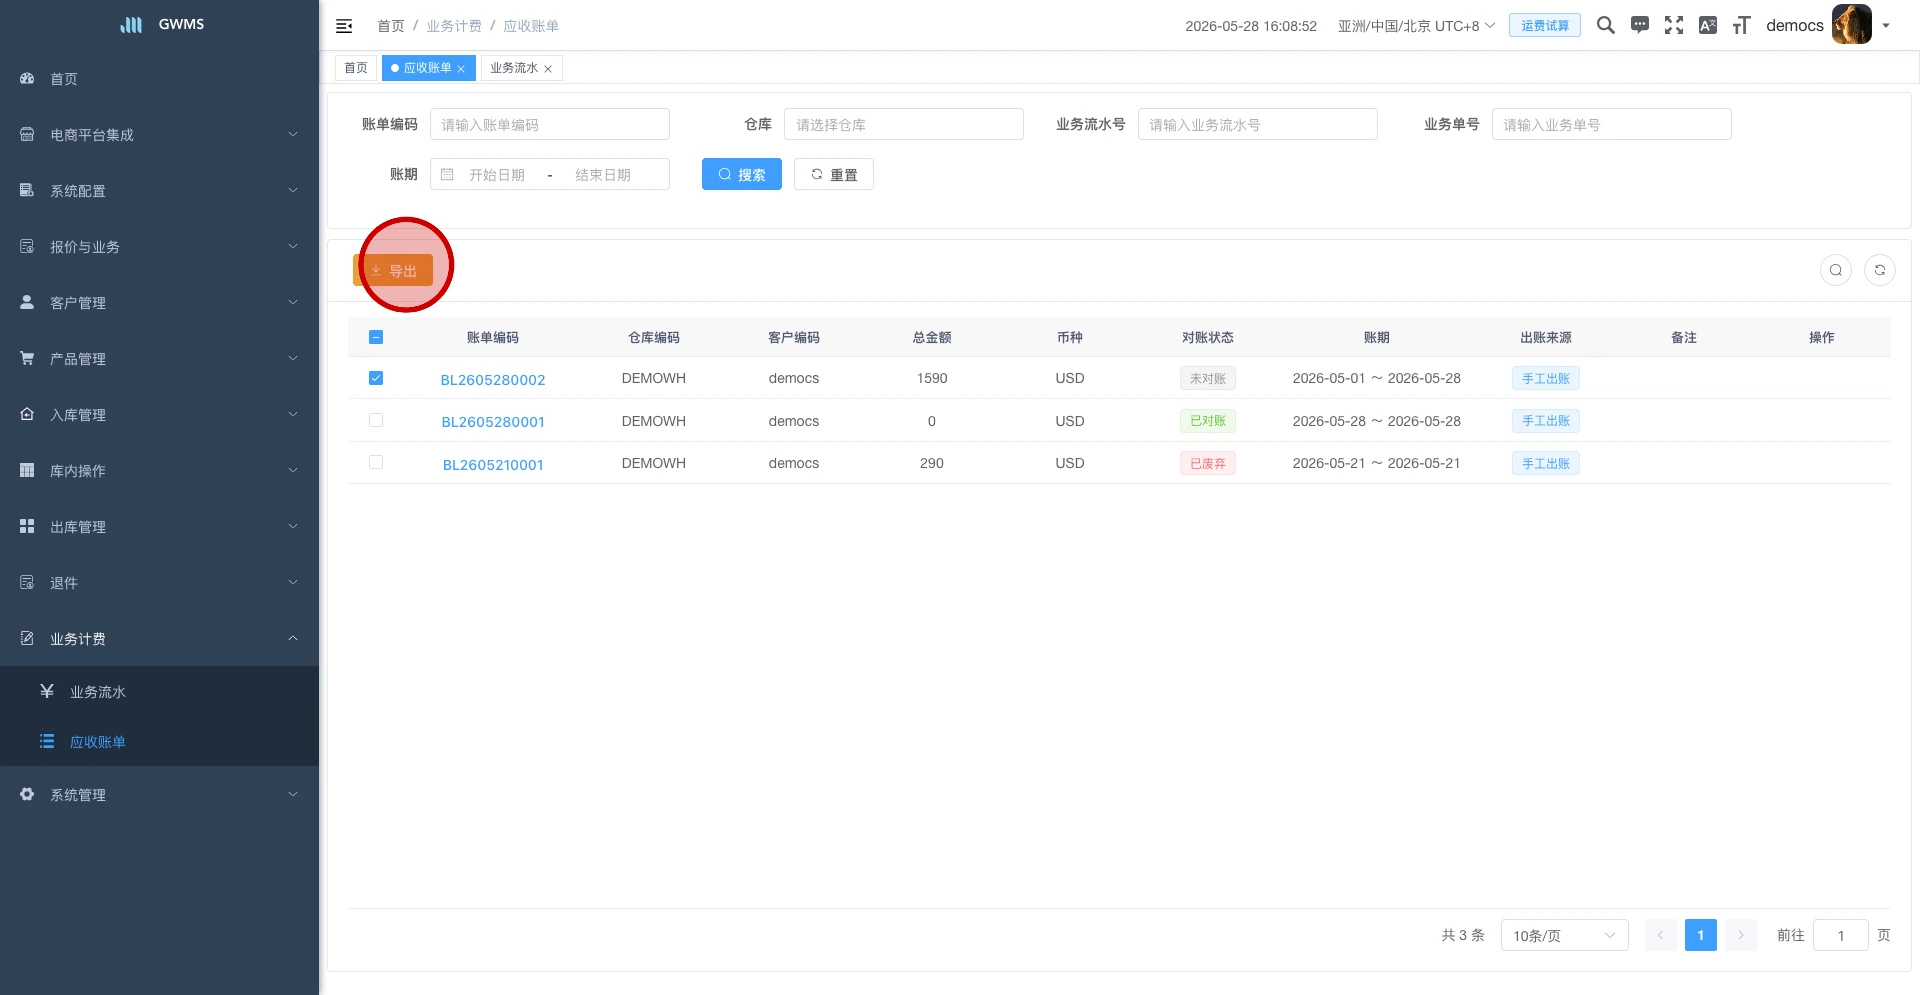Image resolution: width=1920 pixels, height=995 pixels.
Task: Check the BL2605210001 row checkbox
Action: (x=376, y=462)
